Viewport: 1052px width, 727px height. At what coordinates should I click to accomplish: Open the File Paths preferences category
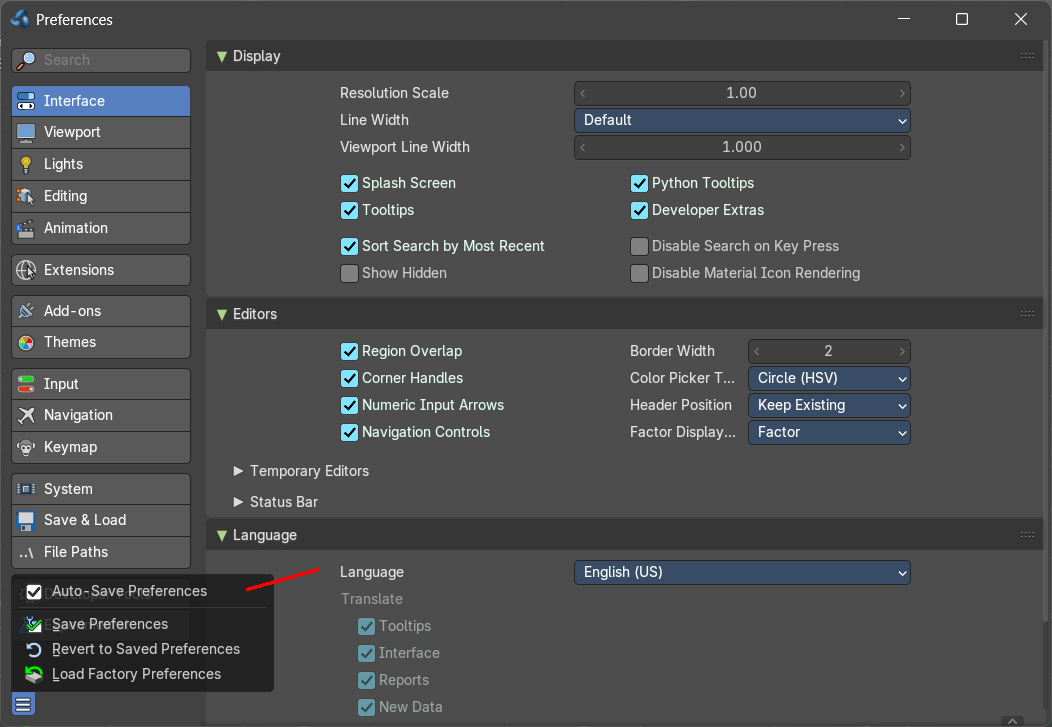(x=101, y=552)
